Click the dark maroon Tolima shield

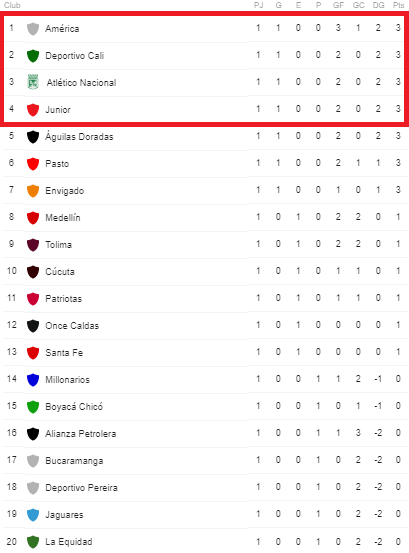pos(33,245)
